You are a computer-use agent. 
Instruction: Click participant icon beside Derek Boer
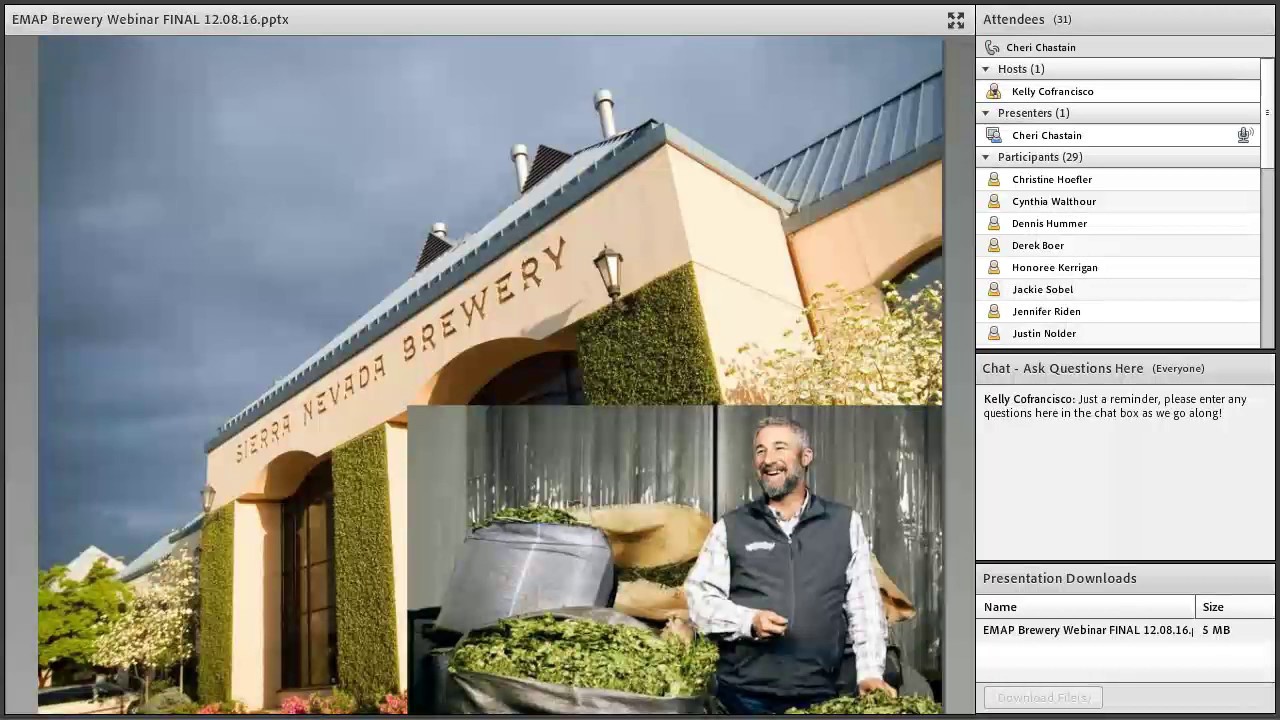tap(993, 245)
